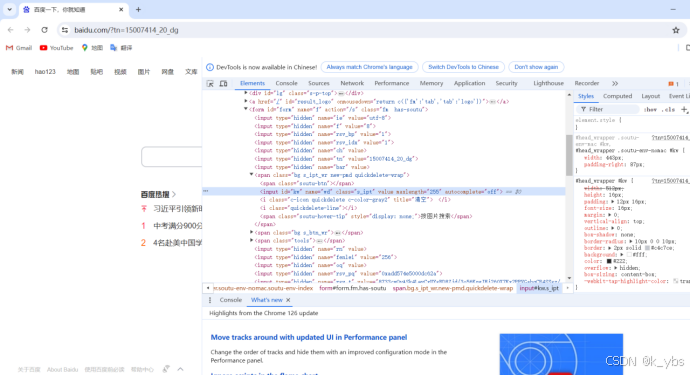Click the DevTools issues counter icon
Screen dimensions: 691x375
673,84
